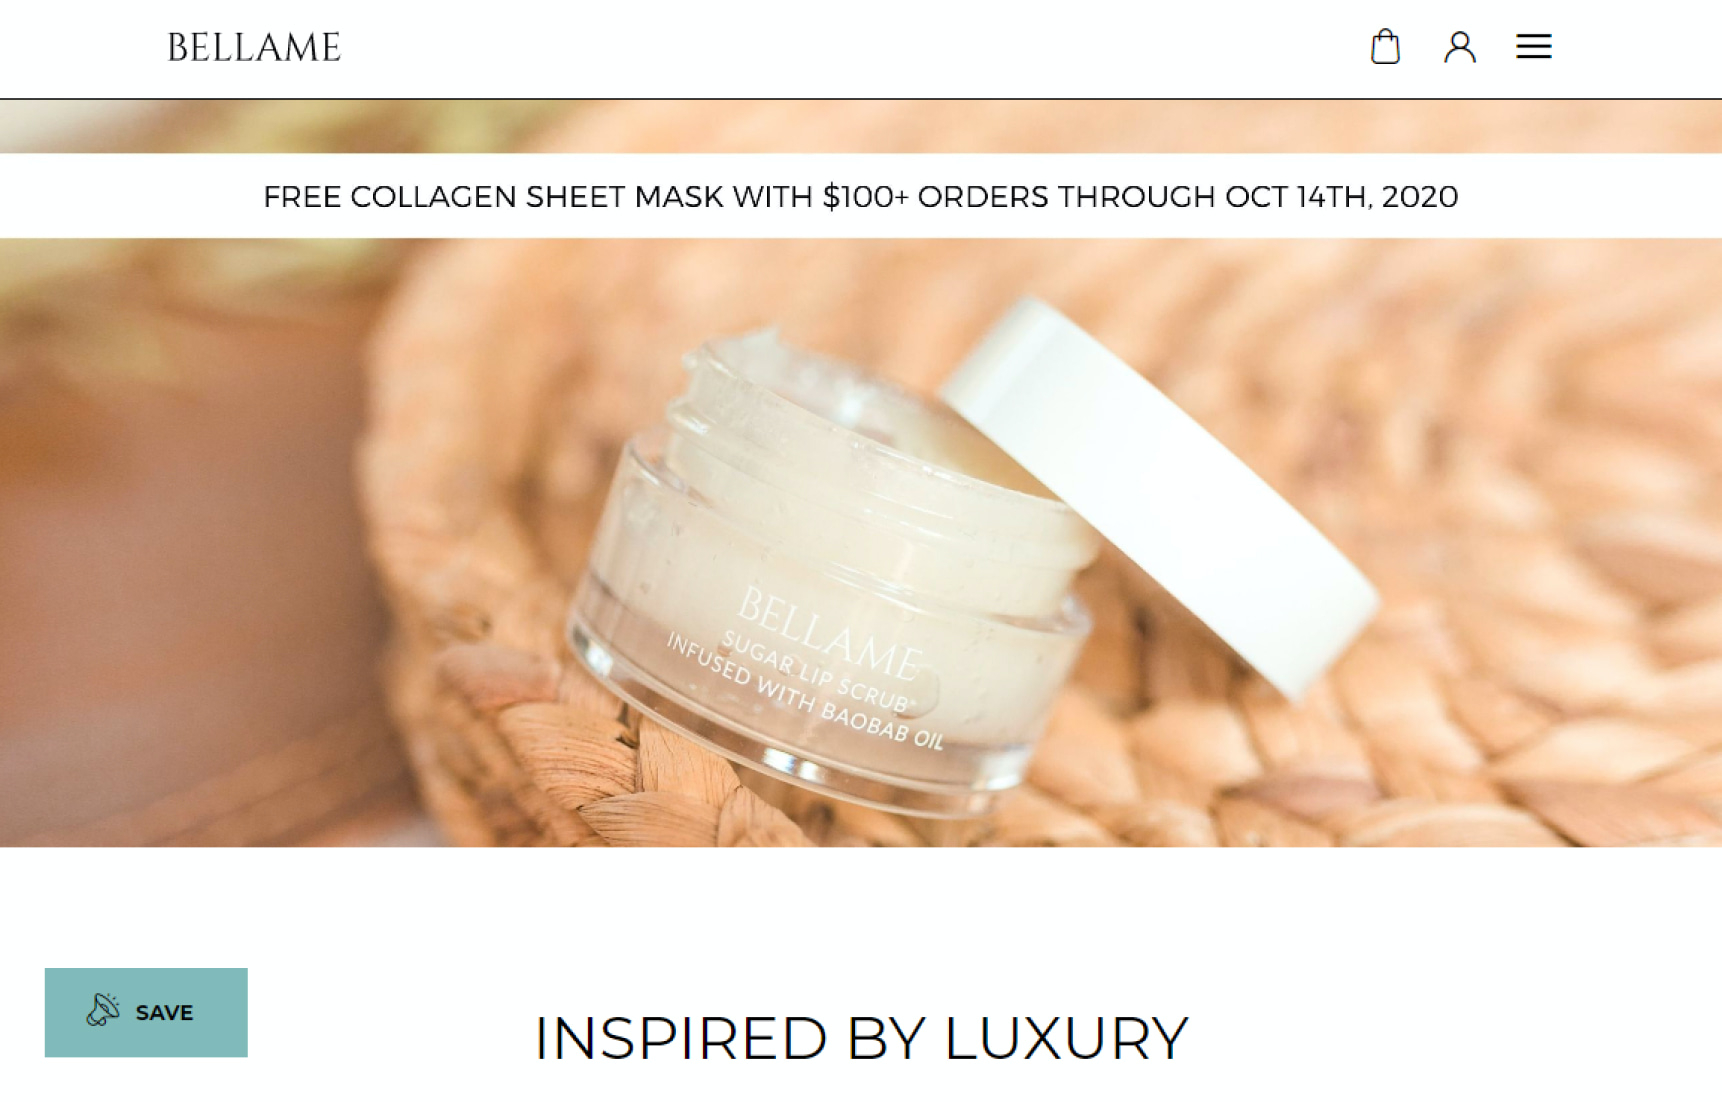1722x1102 pixels.
Task: Click the '$100+' text in the promo banner
Action: coord(865,196)
